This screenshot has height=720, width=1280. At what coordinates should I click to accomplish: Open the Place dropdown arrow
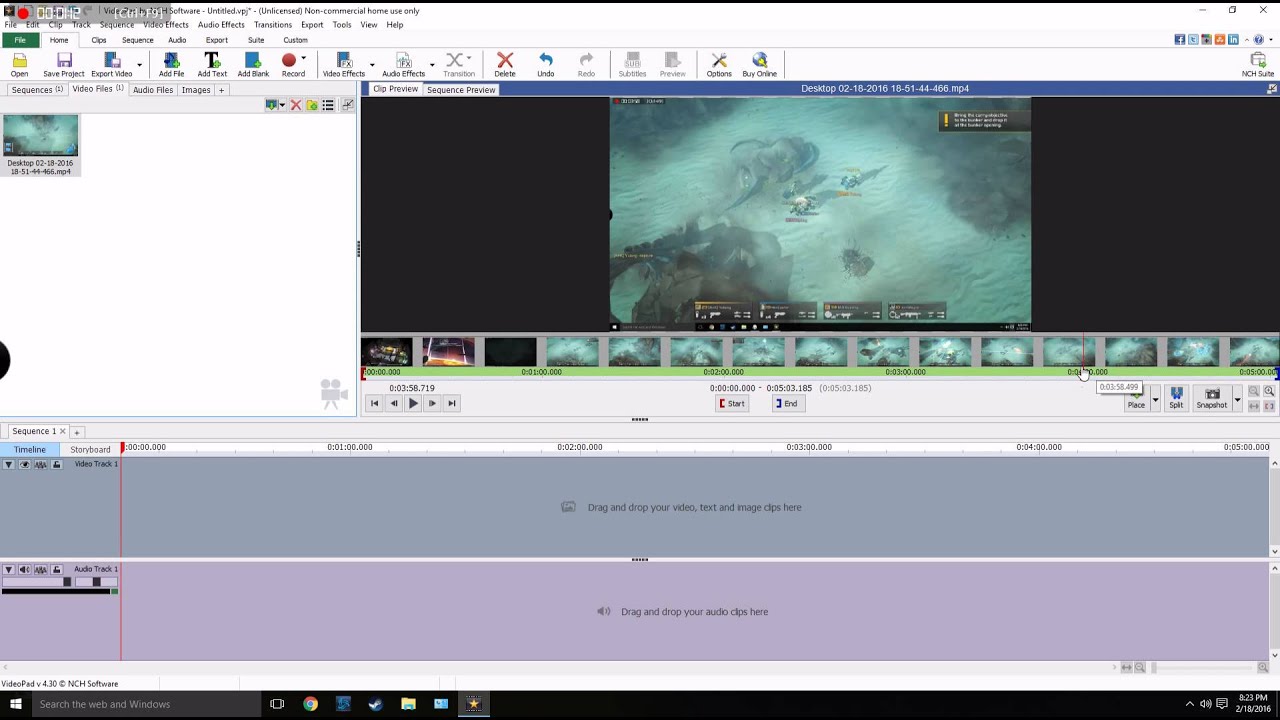point(1155,400)
